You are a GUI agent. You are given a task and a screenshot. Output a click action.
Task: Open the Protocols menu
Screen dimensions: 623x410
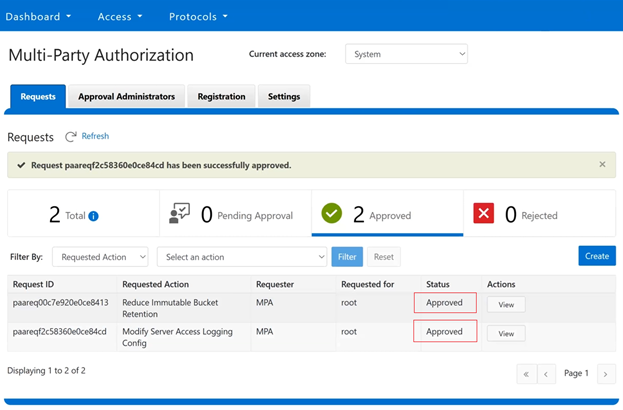[198, 16]
